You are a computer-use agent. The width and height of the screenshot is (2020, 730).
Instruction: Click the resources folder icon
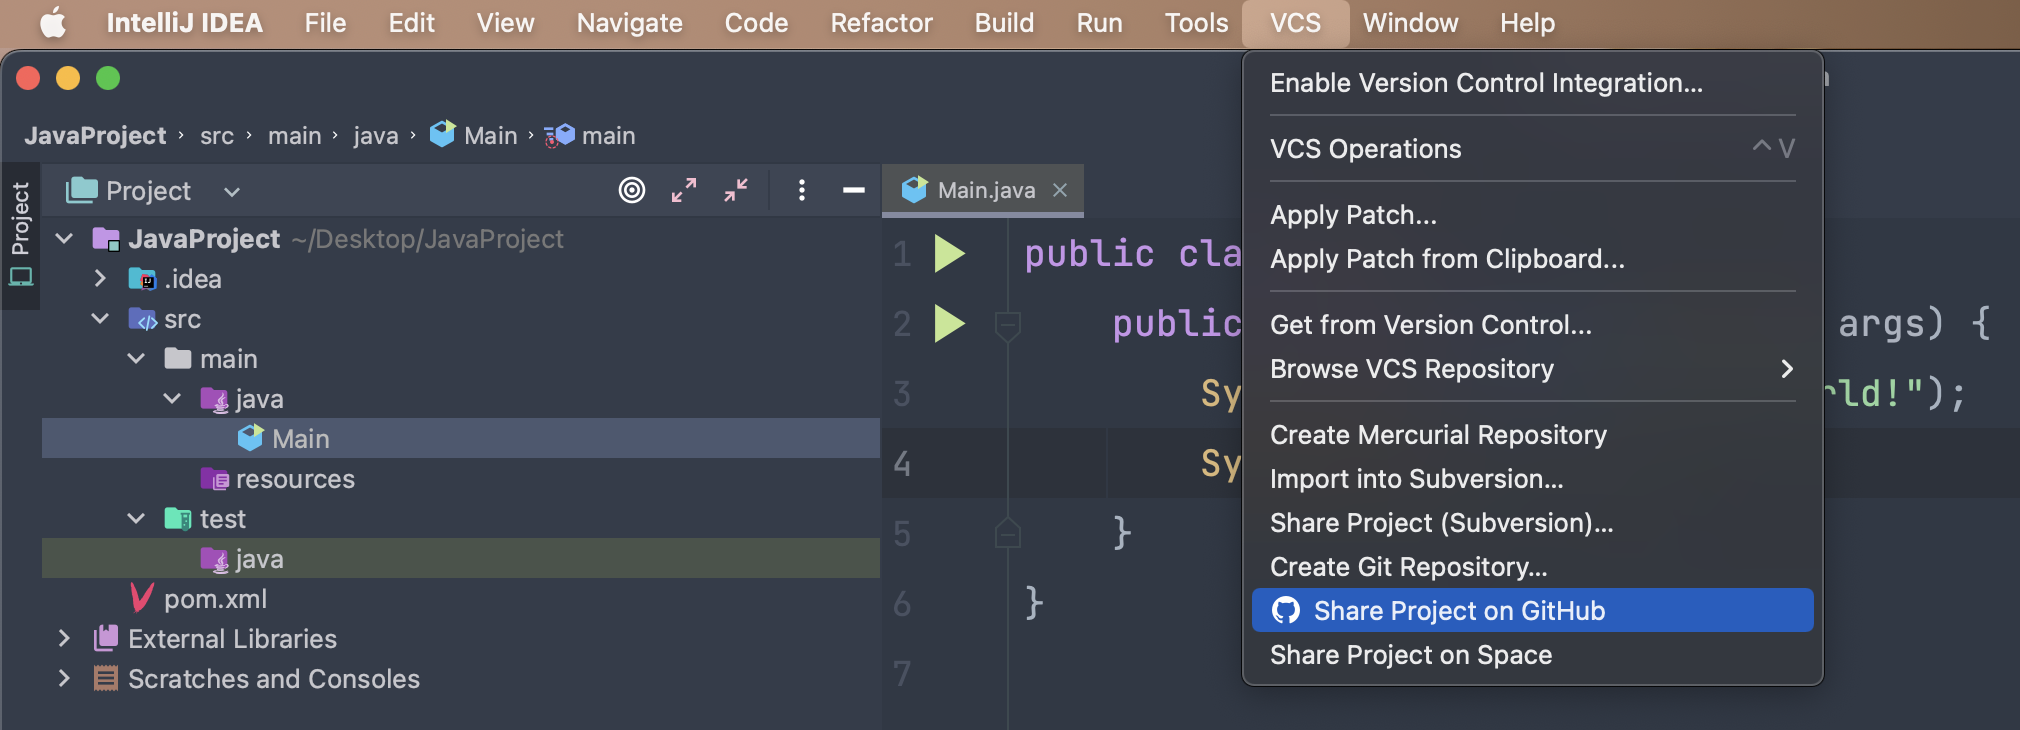pyautogui.click(x=215, y=479)
